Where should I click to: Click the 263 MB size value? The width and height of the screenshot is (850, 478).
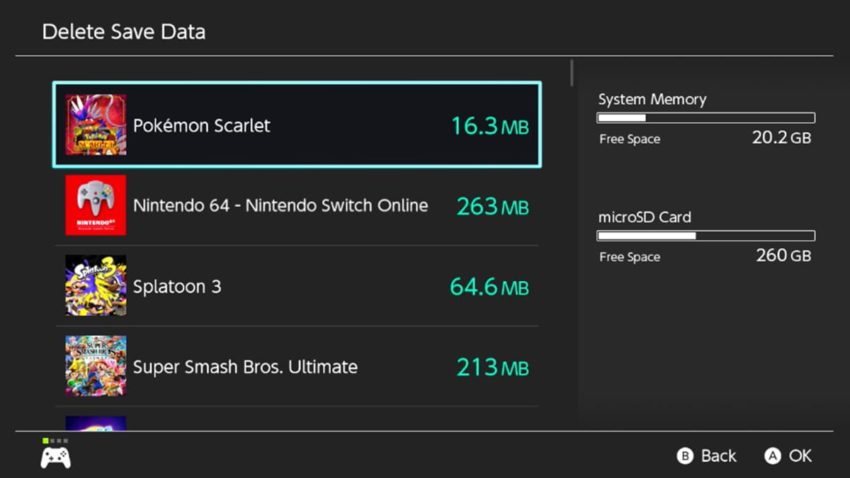pyautogui.click(x=492, y=206)
